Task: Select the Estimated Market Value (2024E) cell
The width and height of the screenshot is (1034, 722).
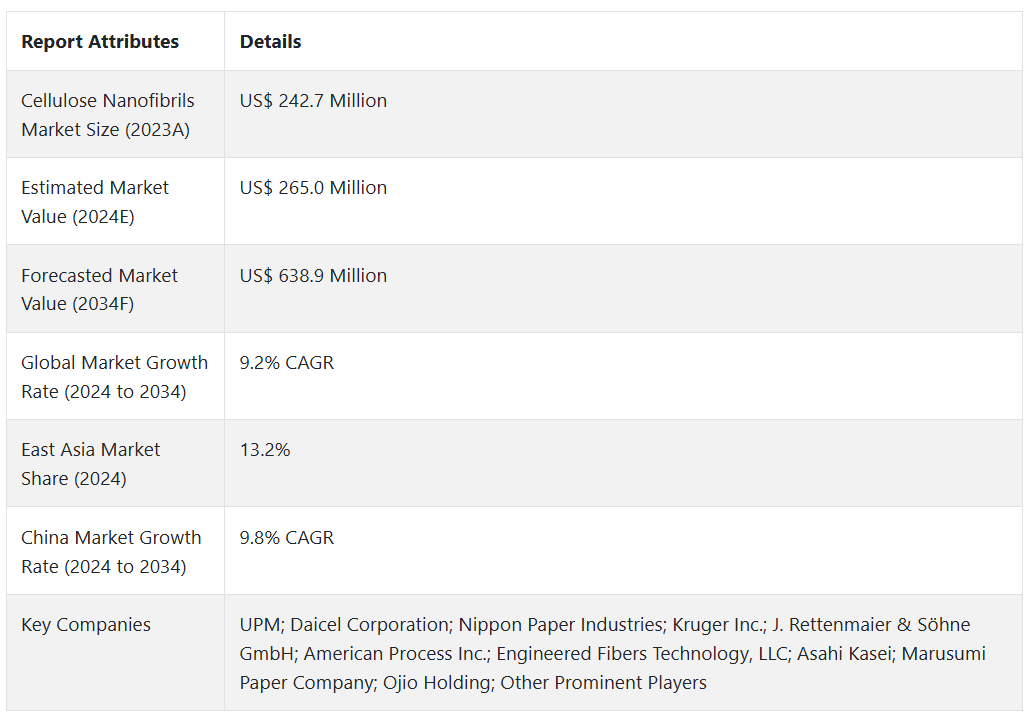Action: pyautogui.click(x=95, y=201)
